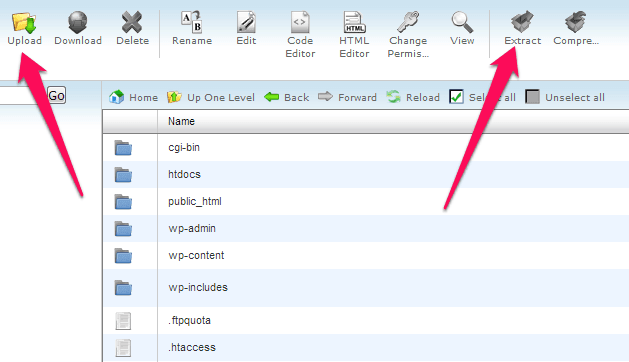Click the Compress box icon

[x=576, y=22]
